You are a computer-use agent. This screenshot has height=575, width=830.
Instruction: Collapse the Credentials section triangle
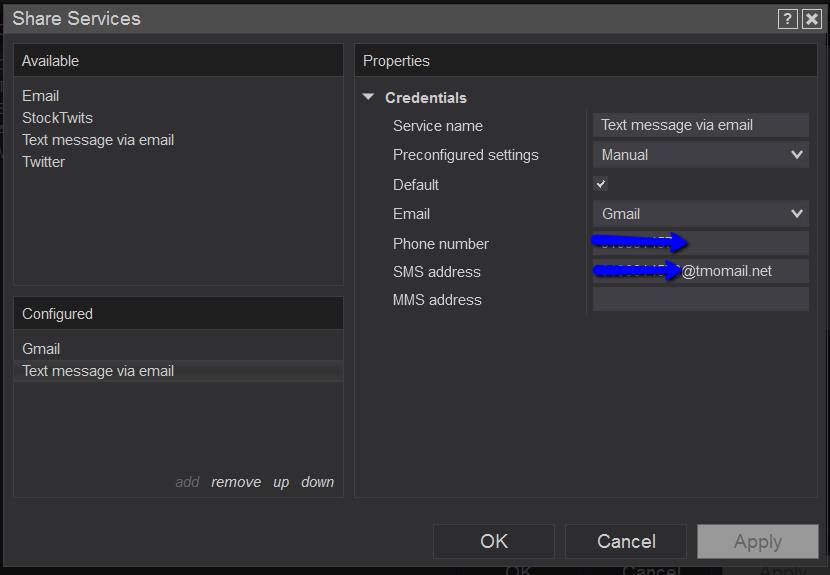[369, 98]
